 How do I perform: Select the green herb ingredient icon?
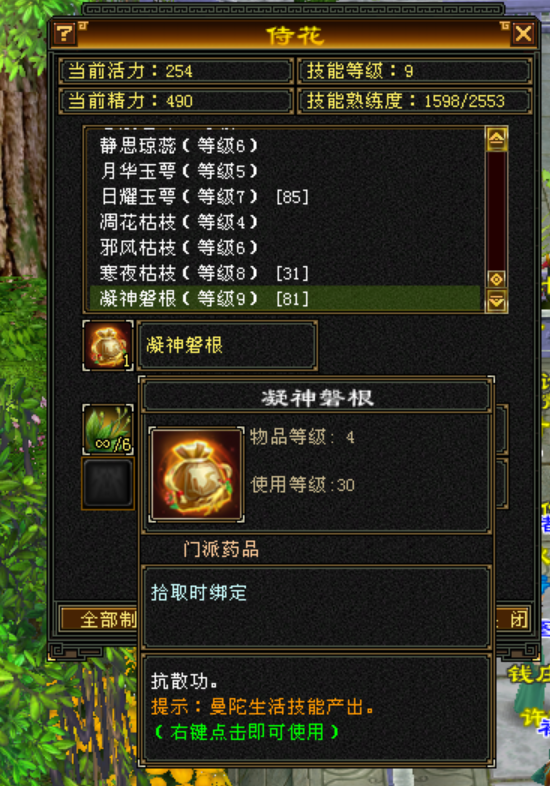tap(108, 430)
